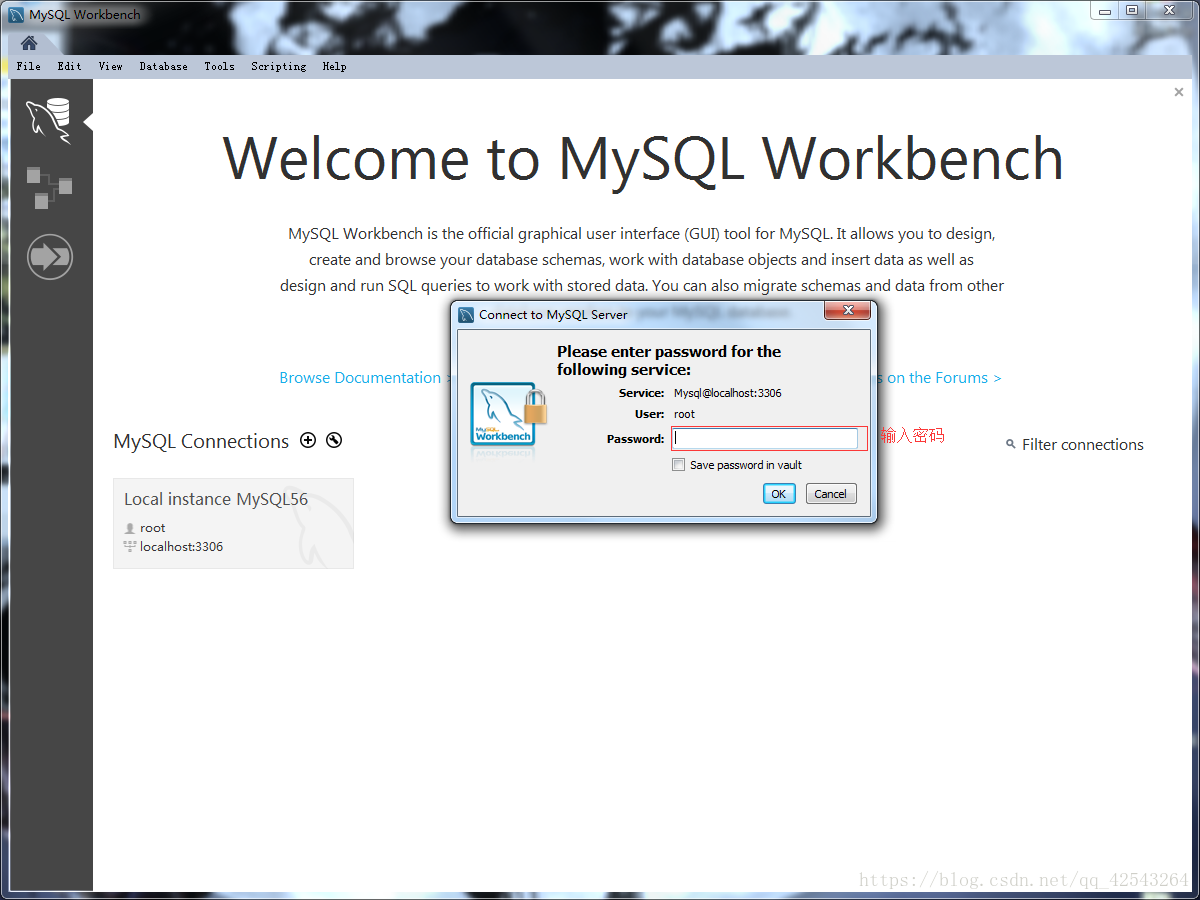Open the Database menu

point(163,66)
